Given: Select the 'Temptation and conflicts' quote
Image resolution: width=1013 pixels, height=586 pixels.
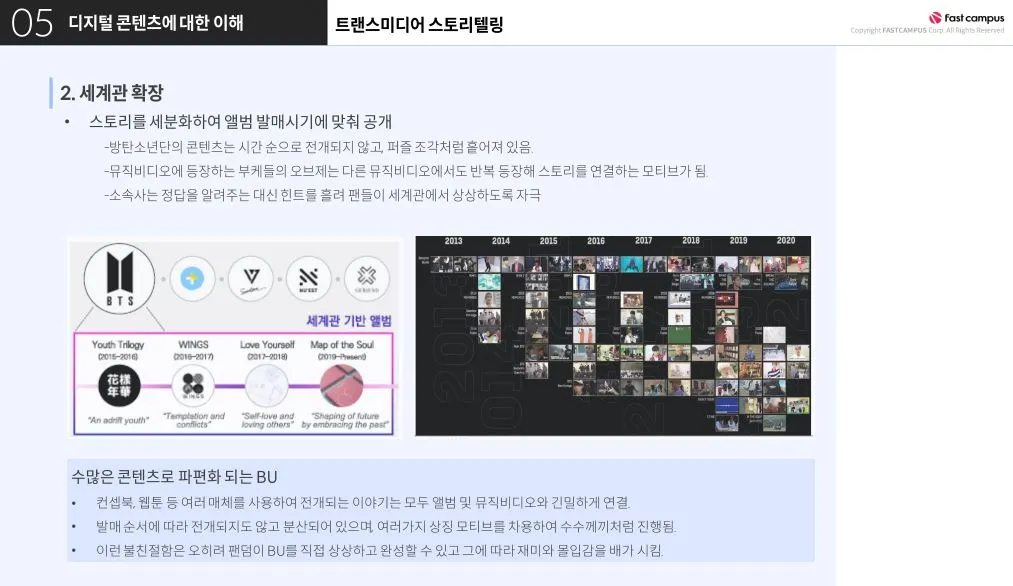Looking at the screenshot, I should (x=193, y=420).
